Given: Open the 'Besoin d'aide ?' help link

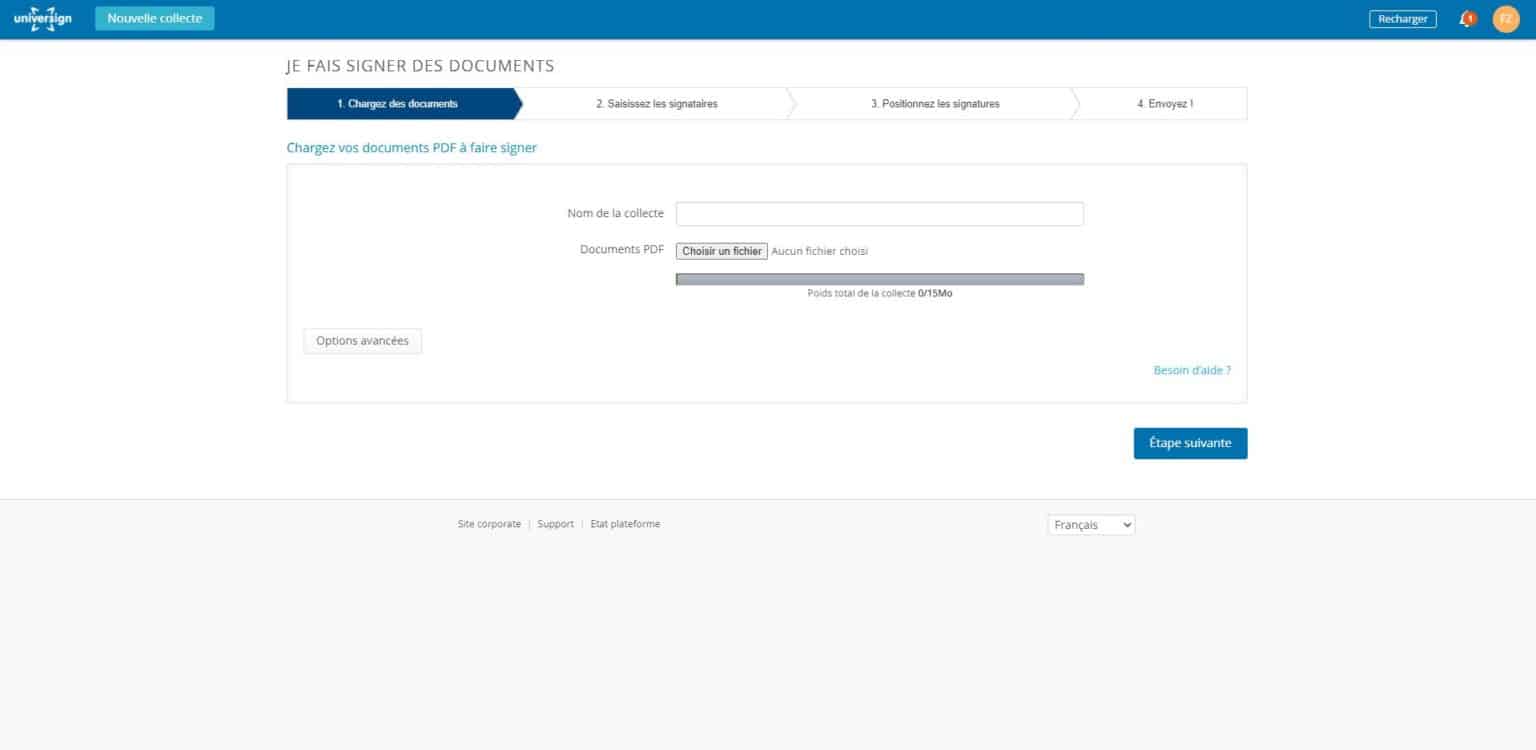Looking at the screenshot, I should pos(1191,369).
